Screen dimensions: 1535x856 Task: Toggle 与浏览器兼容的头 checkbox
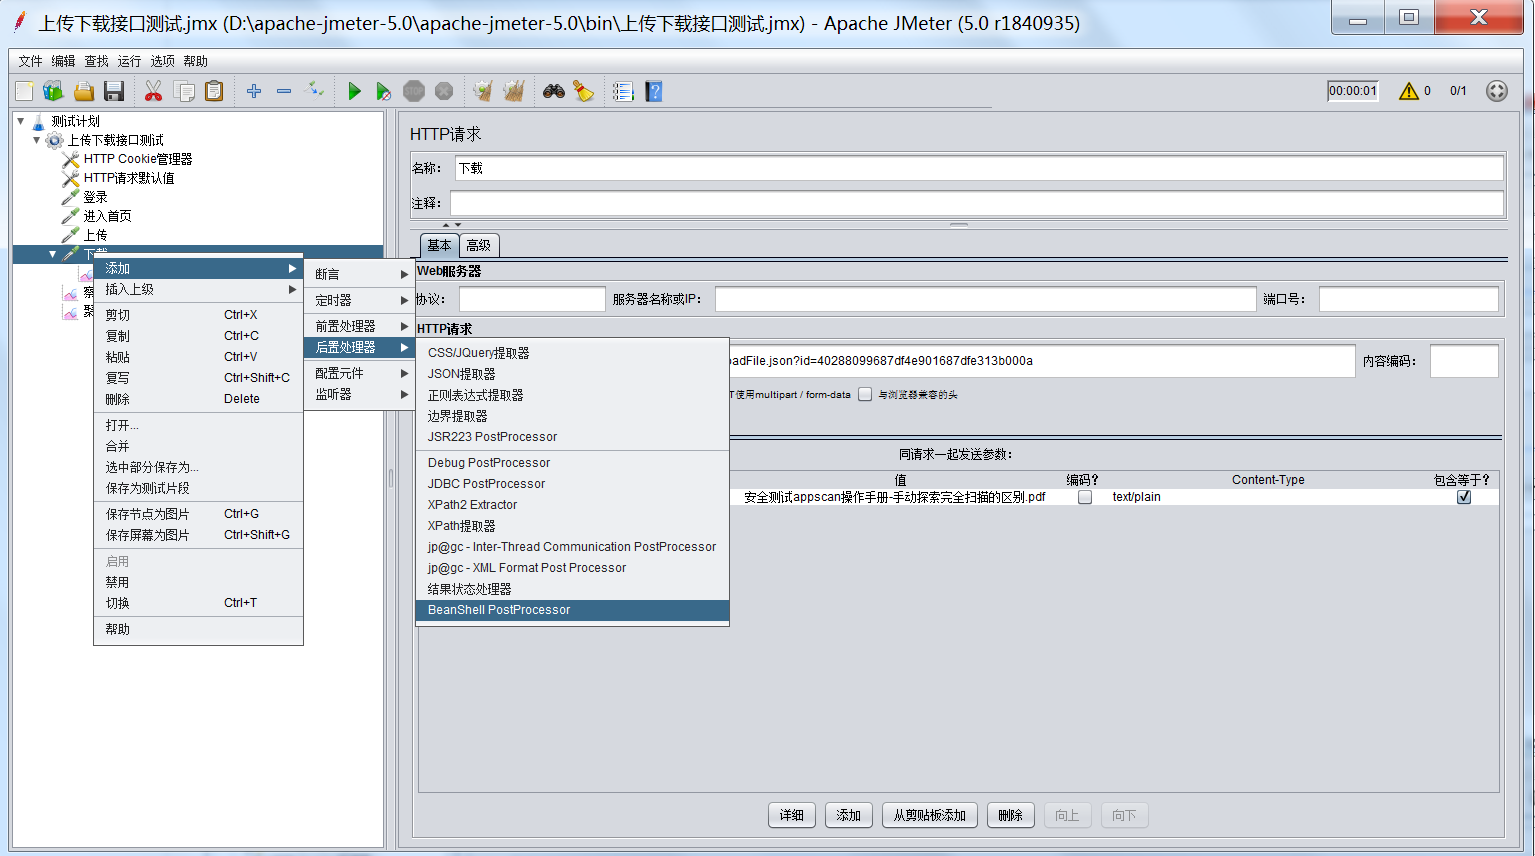(x=865, y=394)
